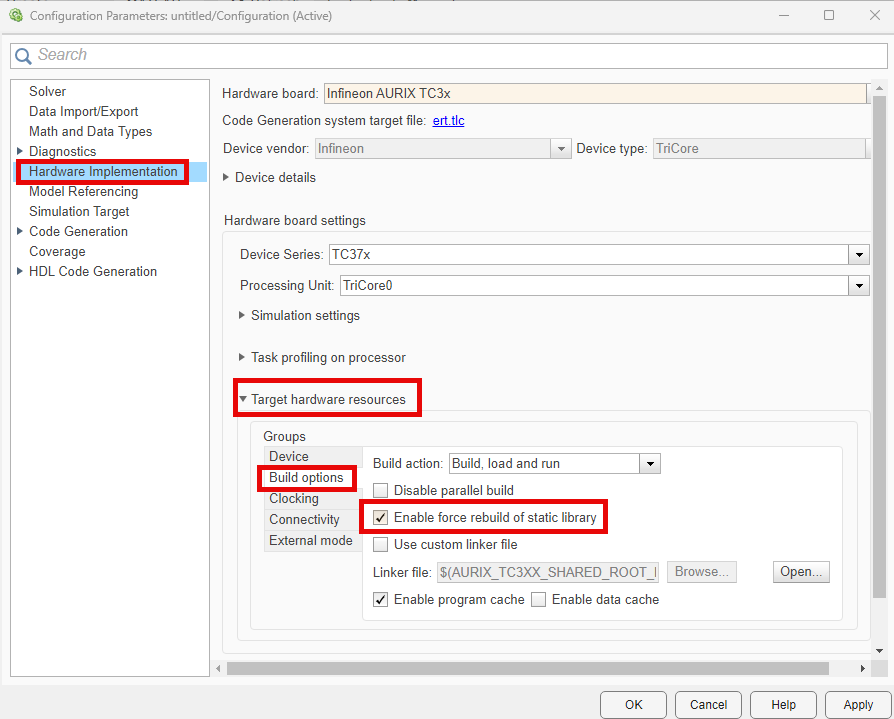This screenshot has width=894, height=719.
Task: Expand the Device details section
Action: (226, 178)
